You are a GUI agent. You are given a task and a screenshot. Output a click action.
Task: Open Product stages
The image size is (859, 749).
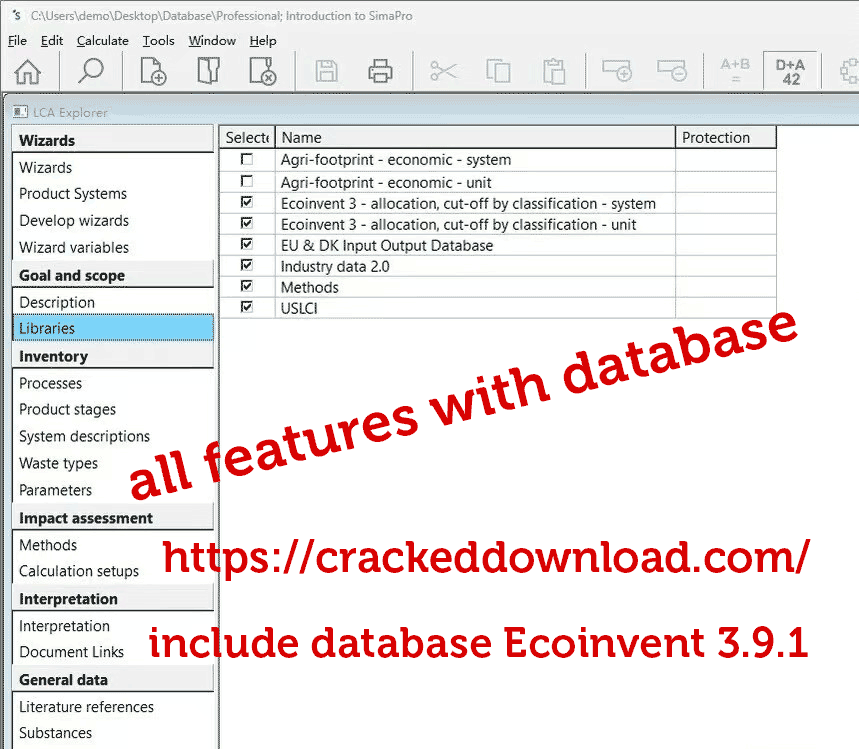pos(67,410)
